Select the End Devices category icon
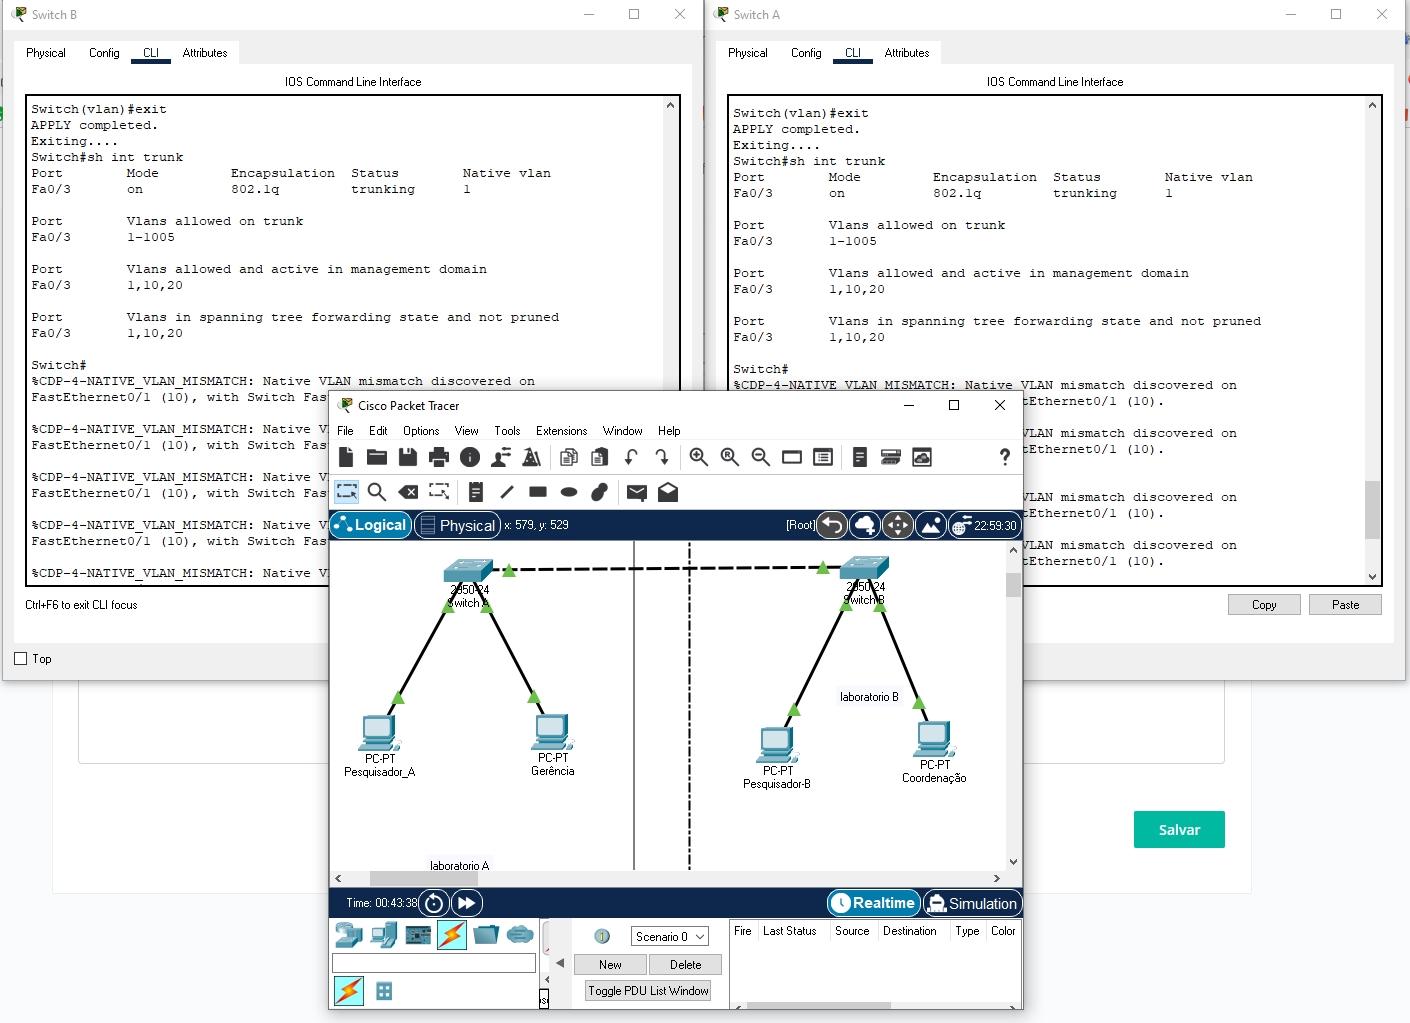Screen dimensions: 1410x1023 (x=383, y=935)
